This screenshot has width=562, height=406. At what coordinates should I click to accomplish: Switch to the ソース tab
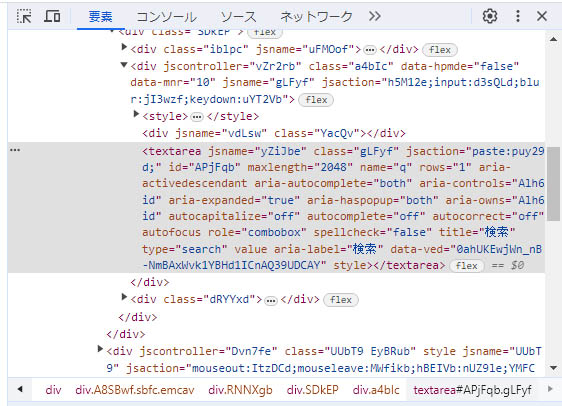tap(238, 16)
